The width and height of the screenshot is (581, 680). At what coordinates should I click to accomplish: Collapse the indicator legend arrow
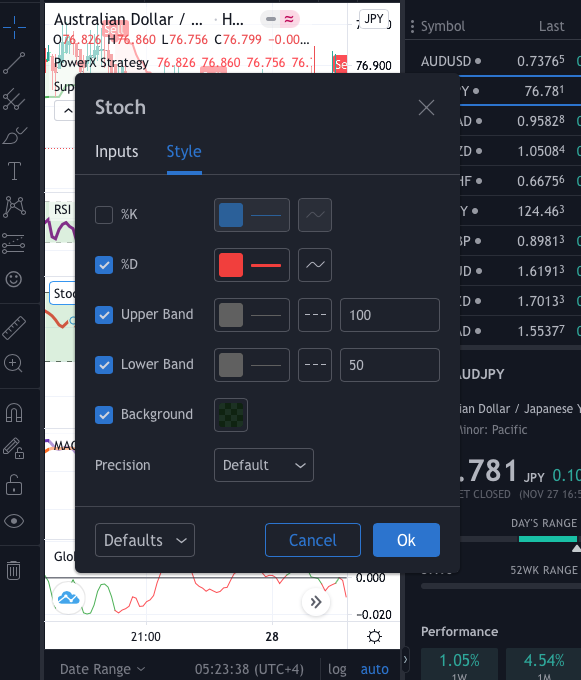pyautogui.click(x=68, y=111)
